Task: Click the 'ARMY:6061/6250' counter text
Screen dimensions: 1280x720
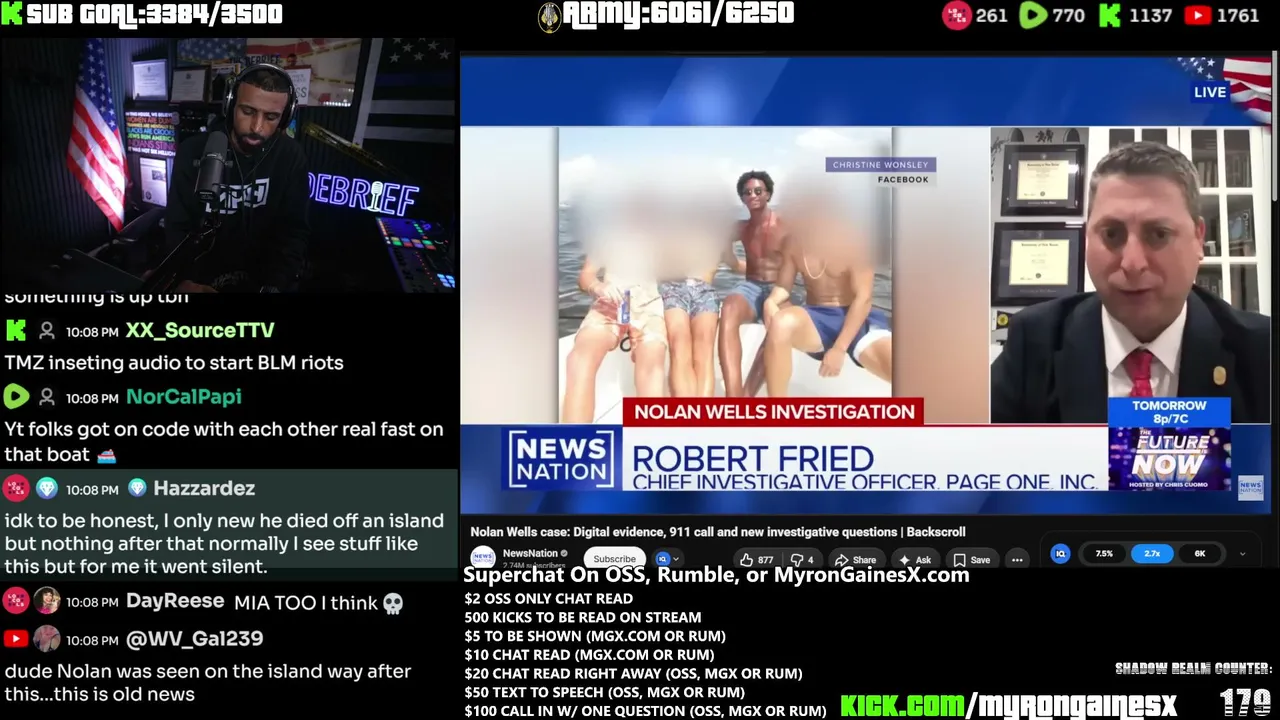Action: tap(678, 14)
